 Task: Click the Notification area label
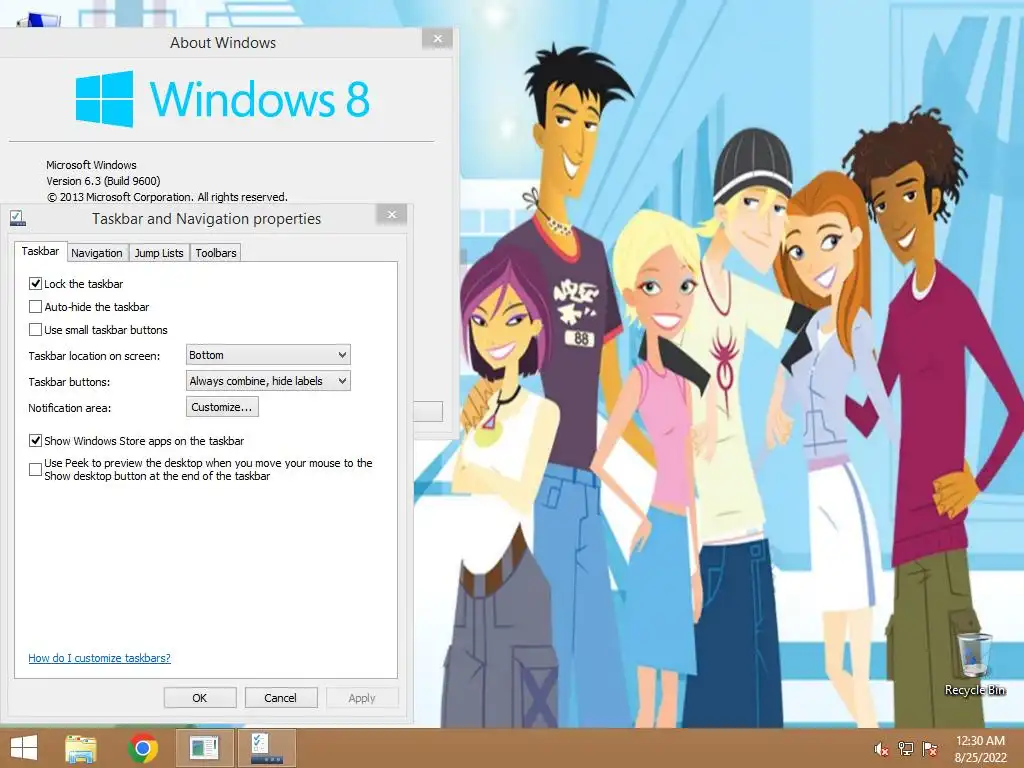click(70, 408)
